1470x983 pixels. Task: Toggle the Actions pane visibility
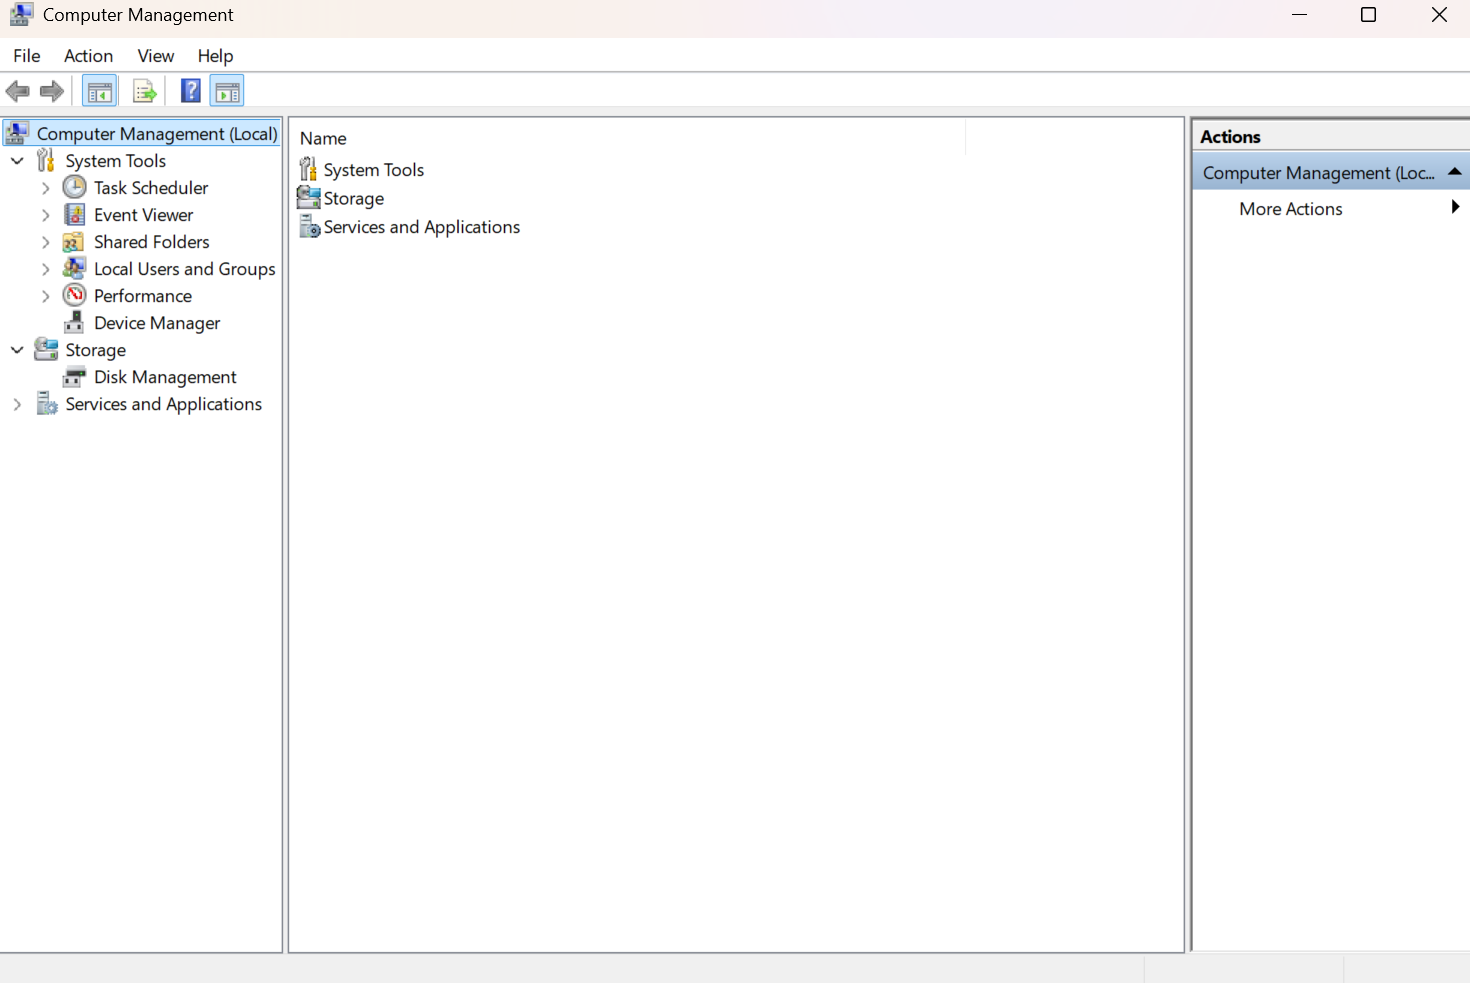point(227,90)
